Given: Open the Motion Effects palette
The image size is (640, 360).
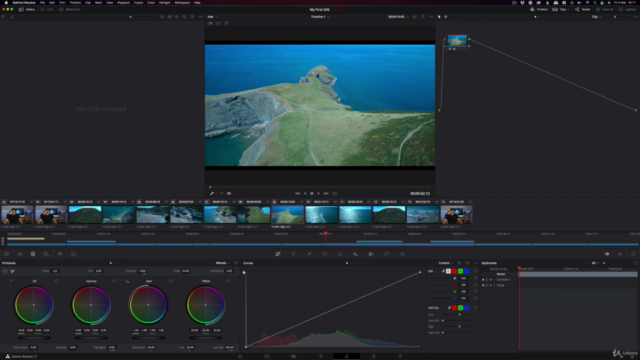Looking at the screenshot, I should [73, 254].
